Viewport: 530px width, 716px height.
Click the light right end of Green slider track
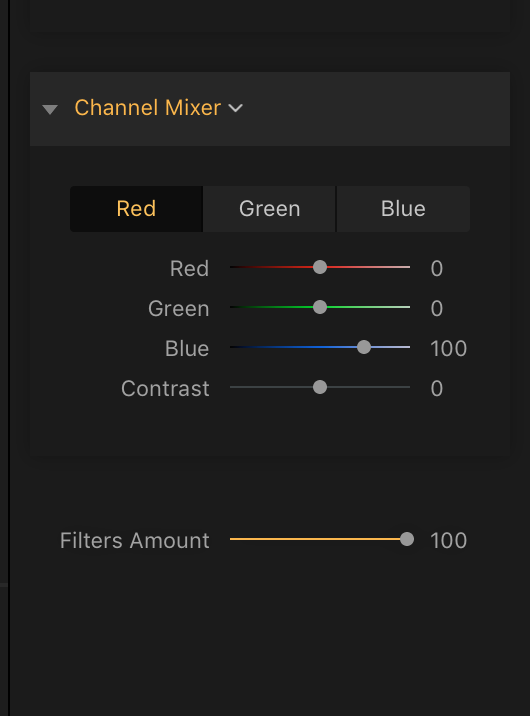400,307
